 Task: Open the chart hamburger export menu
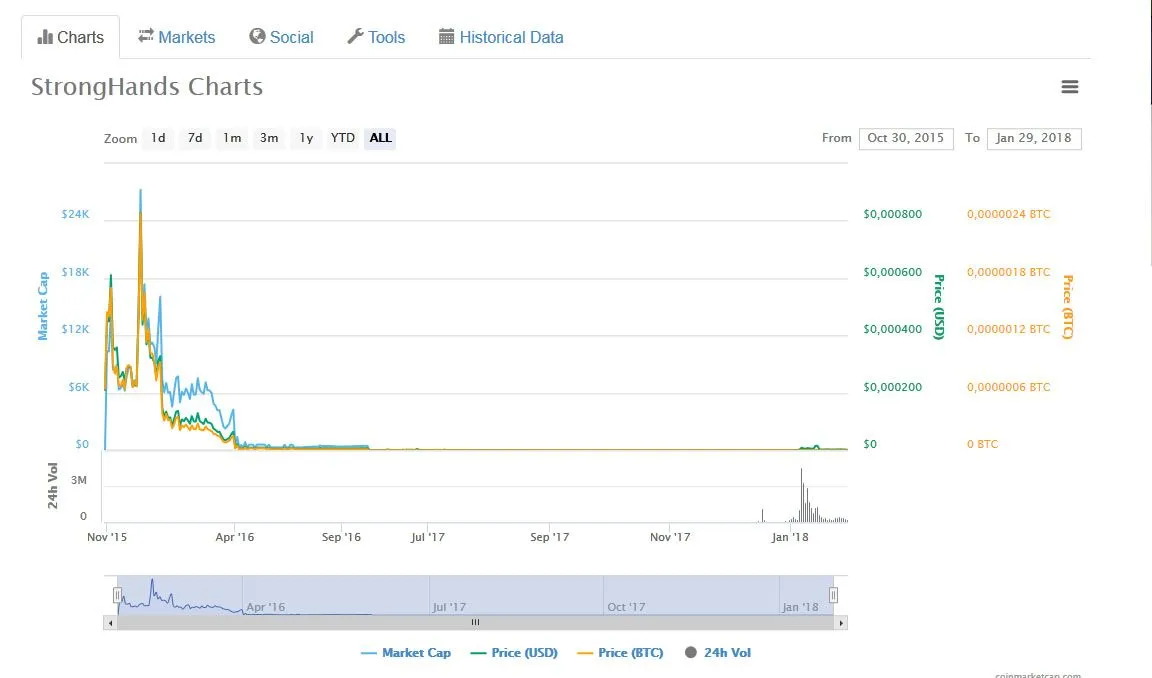tap(1070, 87)
